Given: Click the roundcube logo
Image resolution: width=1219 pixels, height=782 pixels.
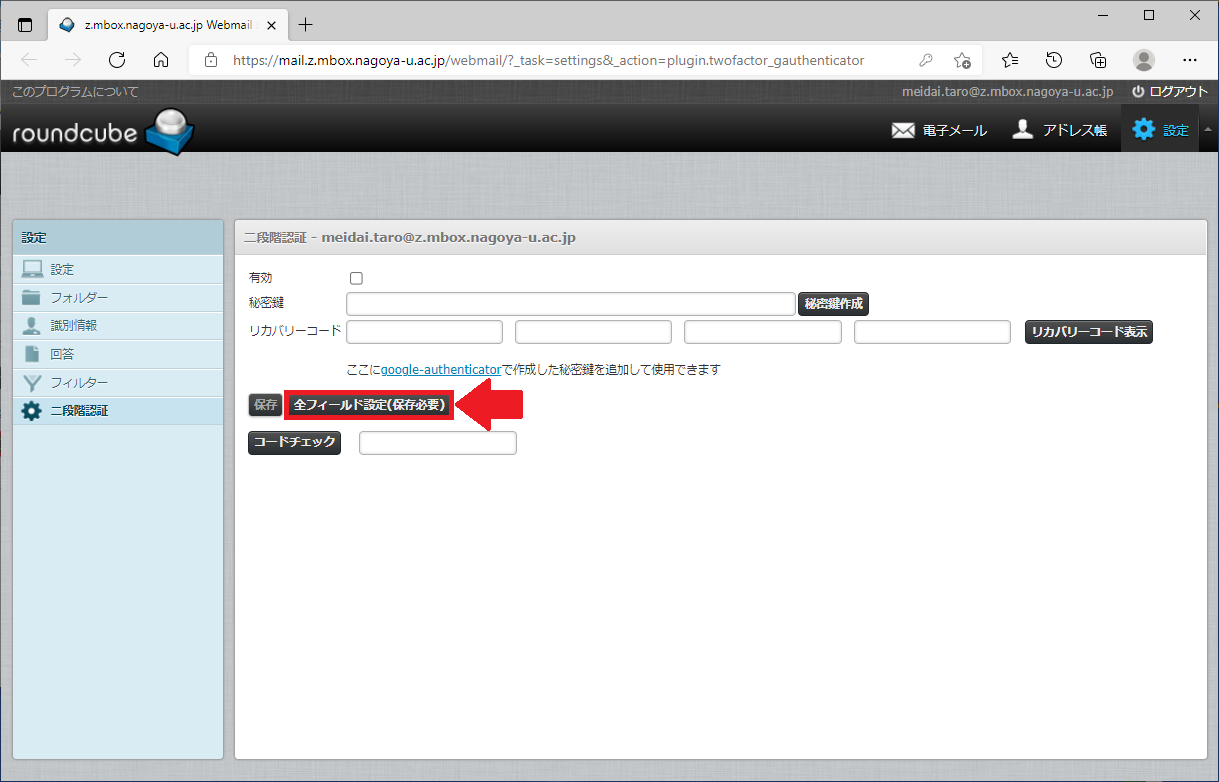Looking at the screenshot, I should coord(103,131).
